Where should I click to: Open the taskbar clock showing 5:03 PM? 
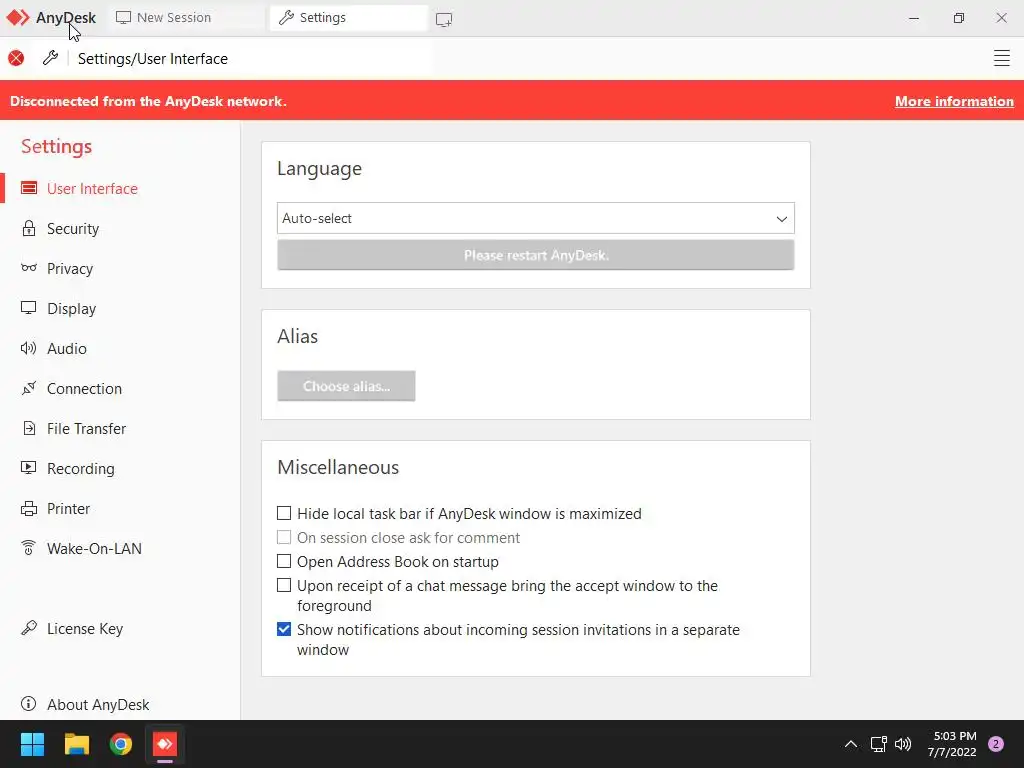click(952, 744)
